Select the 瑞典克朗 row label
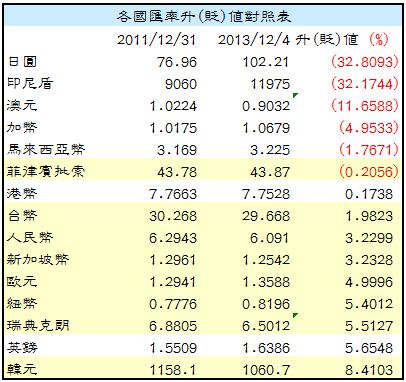The width and height of the screenshot is (406, 382). click(38, 326)
